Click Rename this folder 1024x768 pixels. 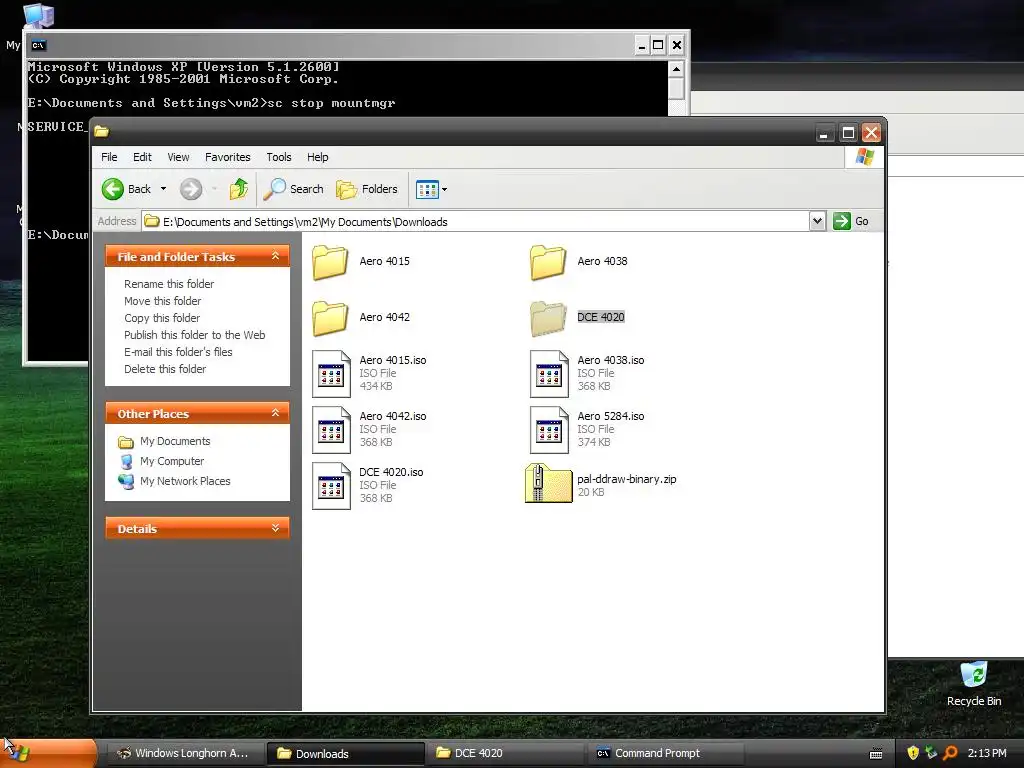[169, 284]
